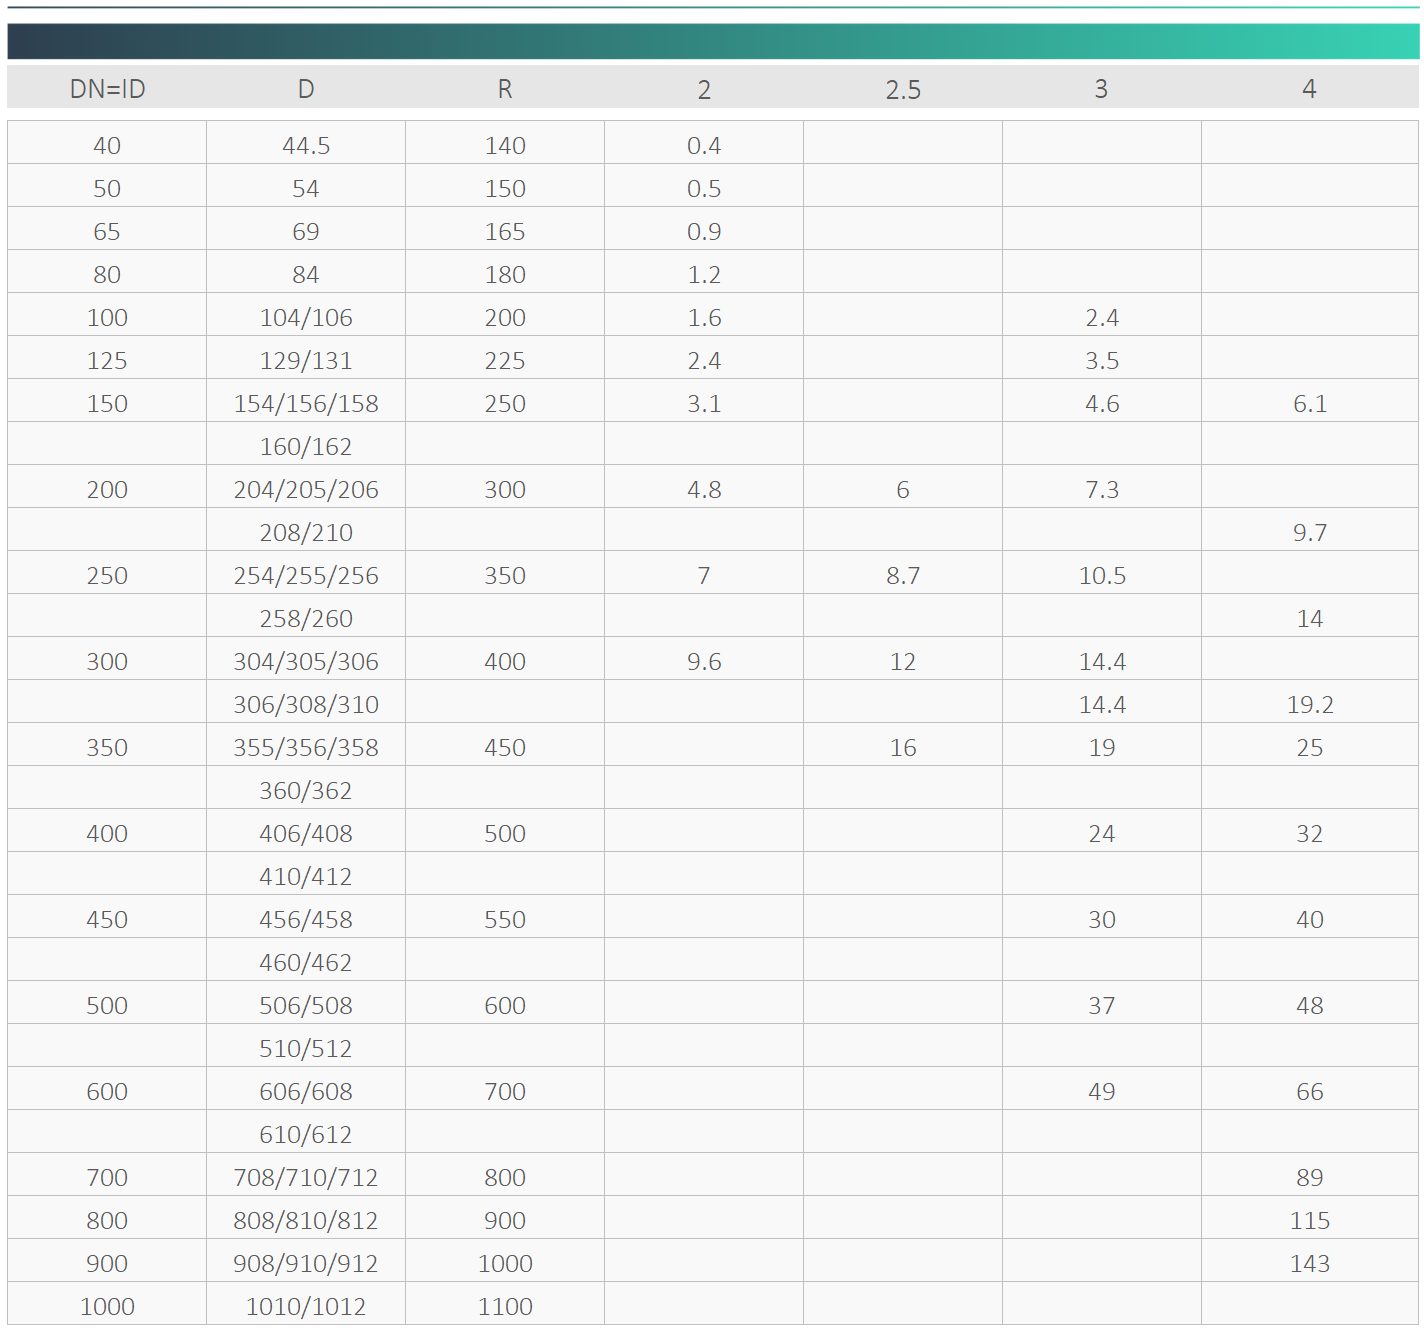Select the cell showing 89

[x=1310, y=1178]
